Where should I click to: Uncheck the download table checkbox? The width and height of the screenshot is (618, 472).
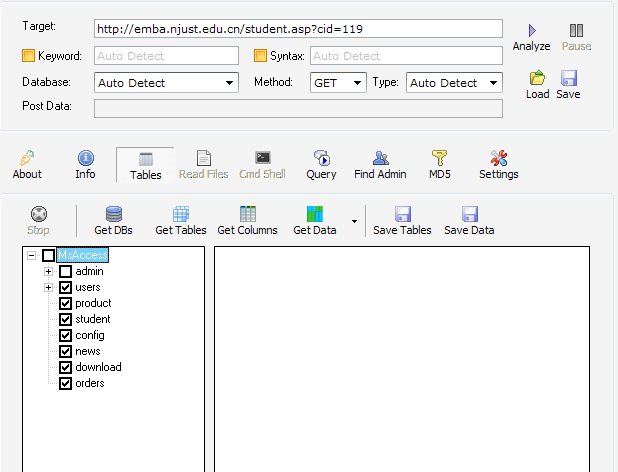pyautogui.click(x=65, y=367)
